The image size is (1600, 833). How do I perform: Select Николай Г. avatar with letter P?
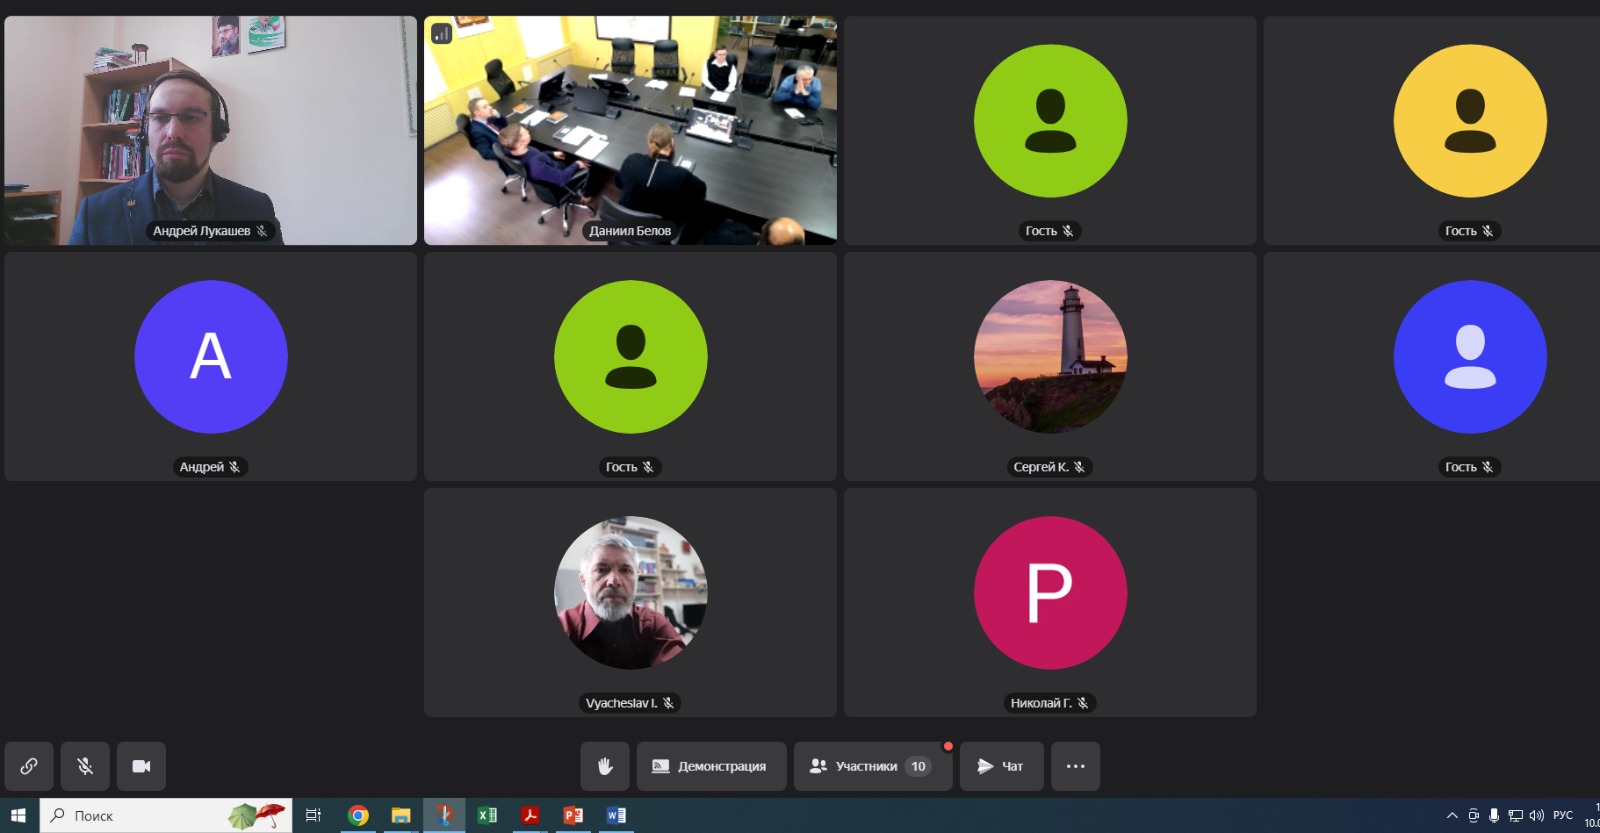pyautogui.click(x=1050, y=593)
